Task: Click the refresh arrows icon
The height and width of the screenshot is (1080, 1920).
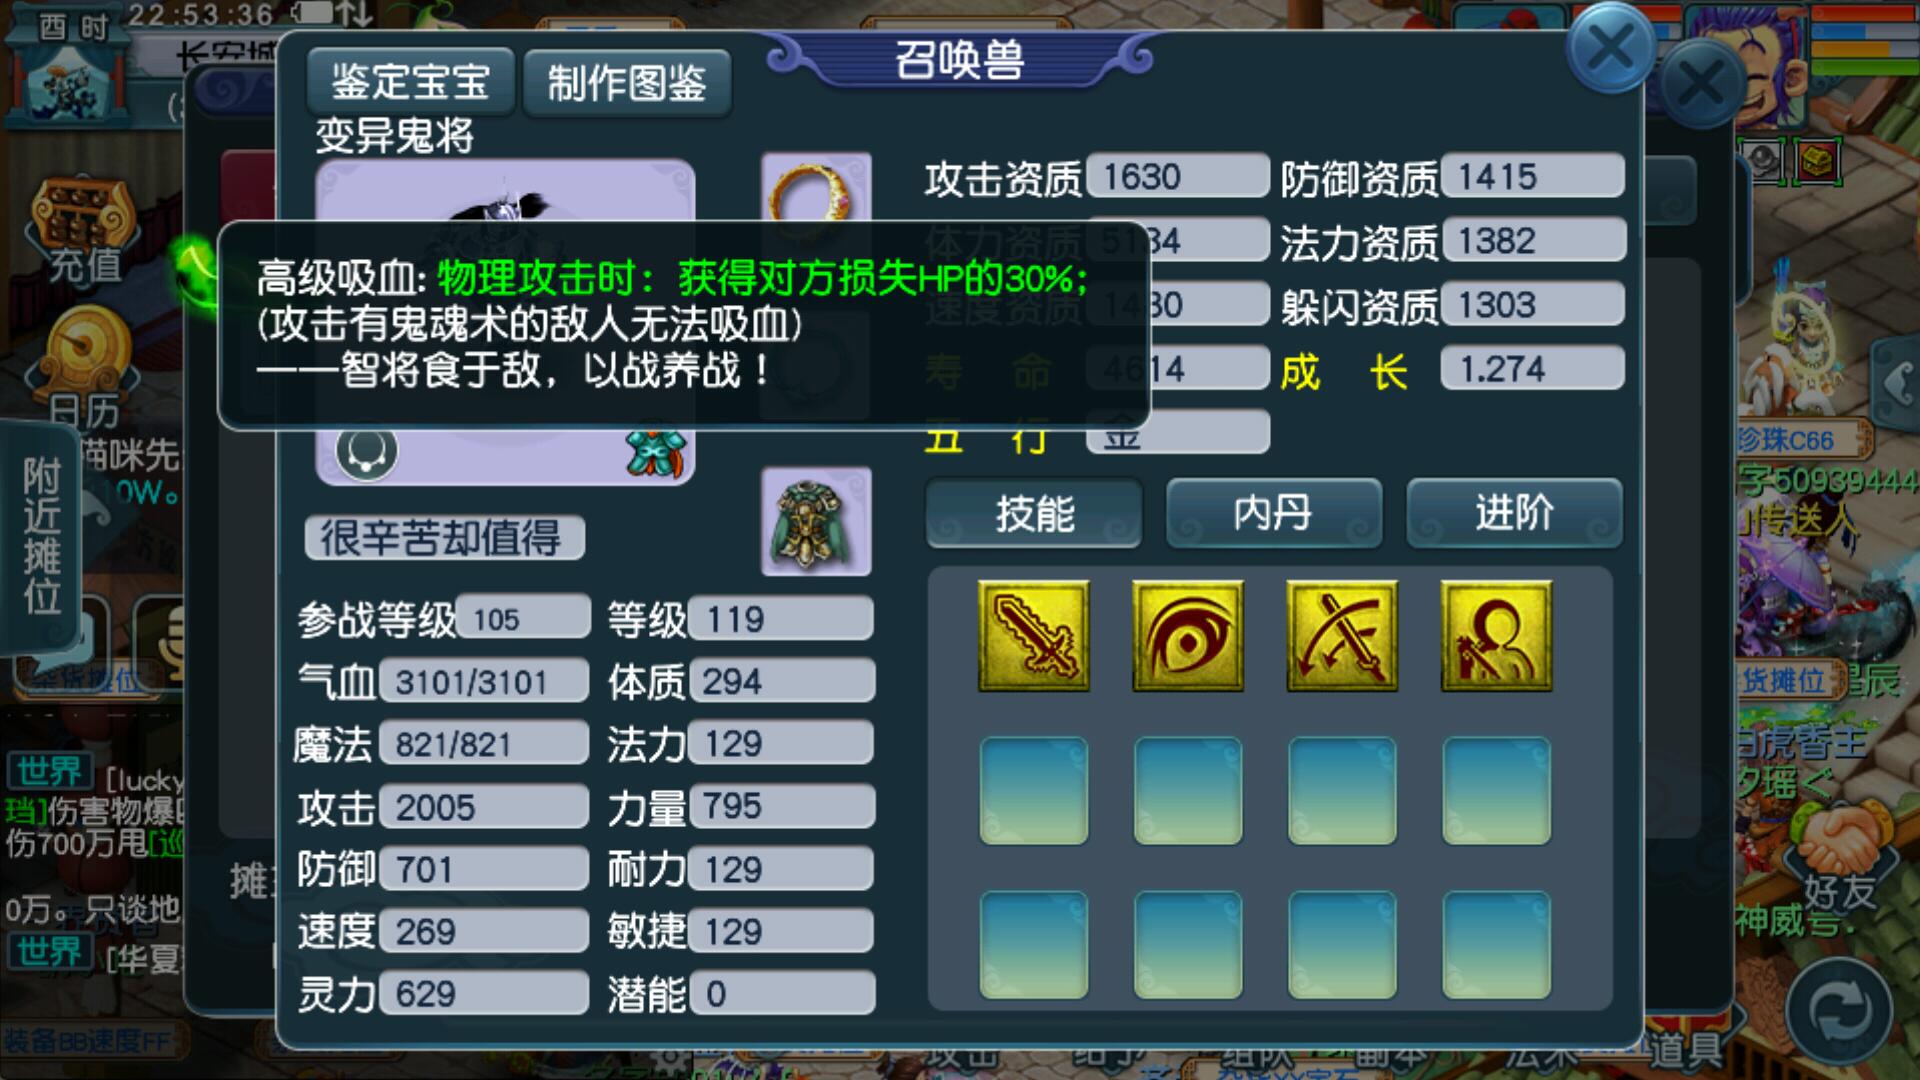Action: tap(1838, 1011)
